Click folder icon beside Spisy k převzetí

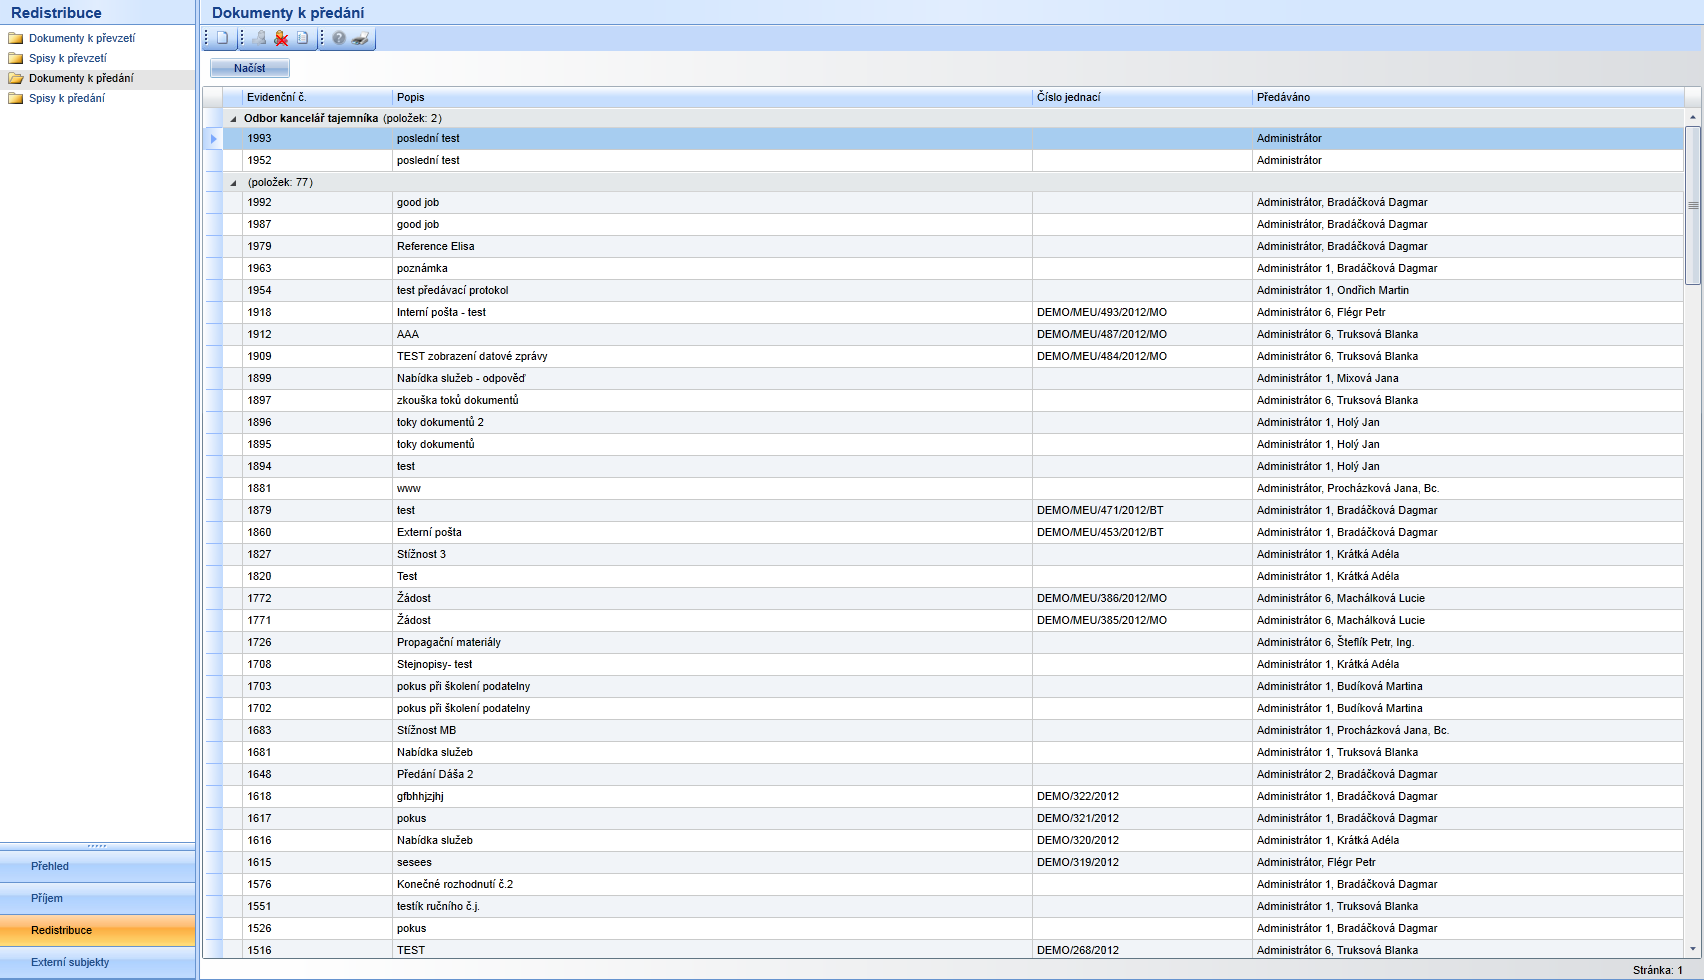pos(16,58)
